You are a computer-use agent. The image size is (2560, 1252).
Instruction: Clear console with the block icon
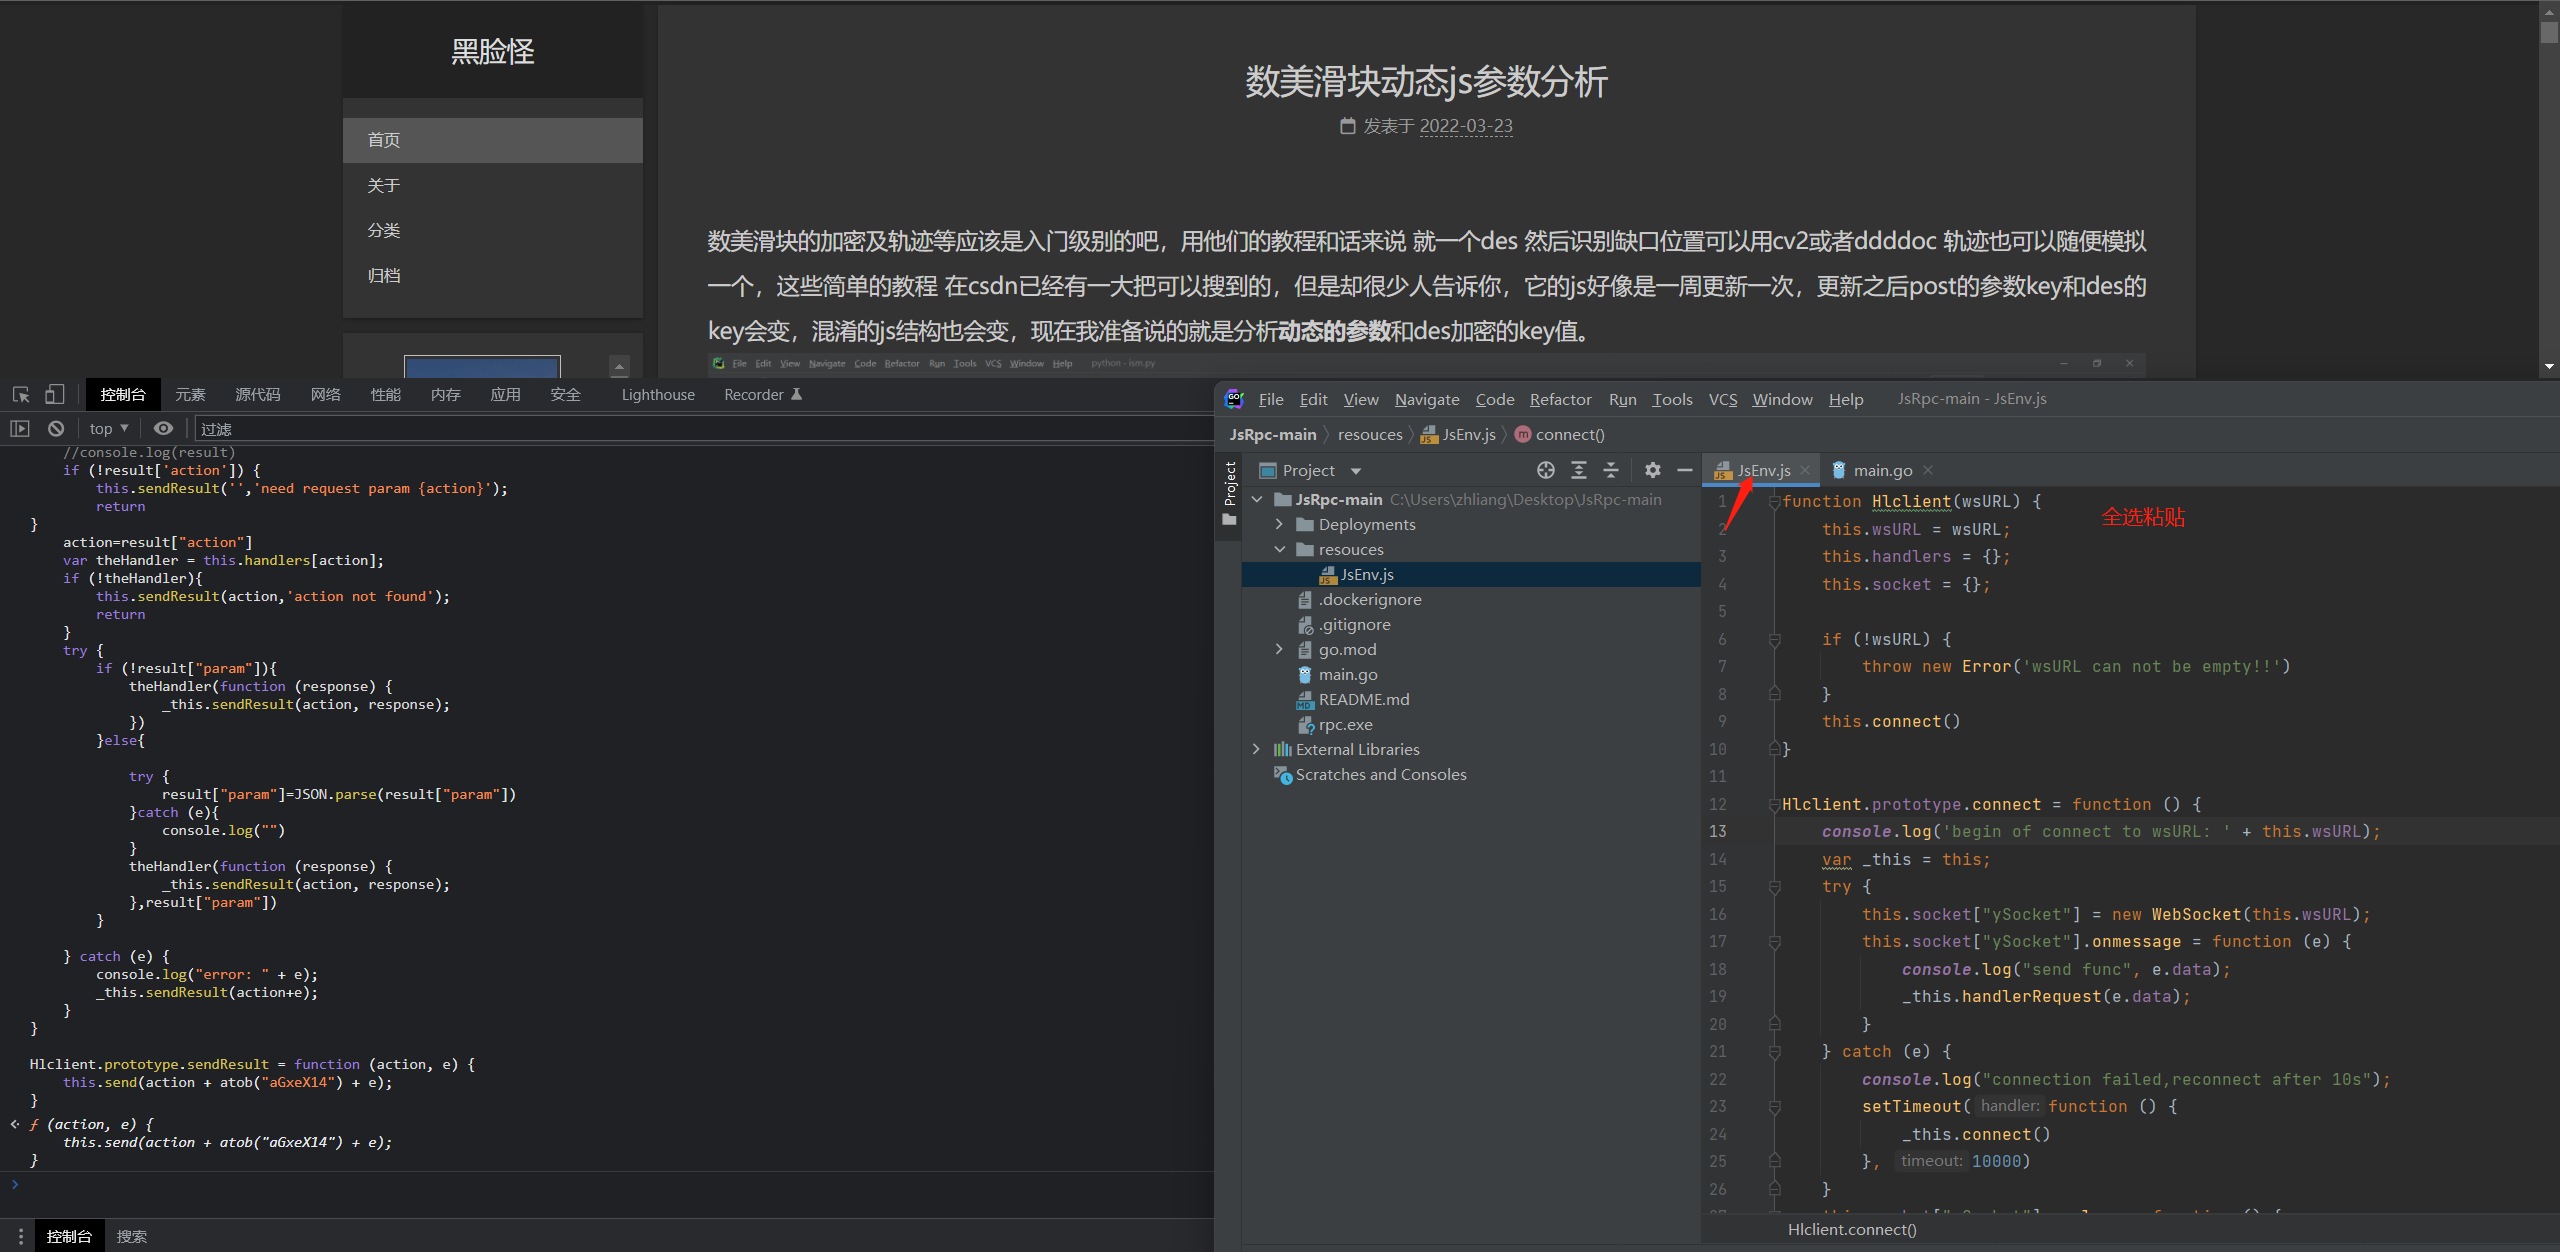[56, 428]
